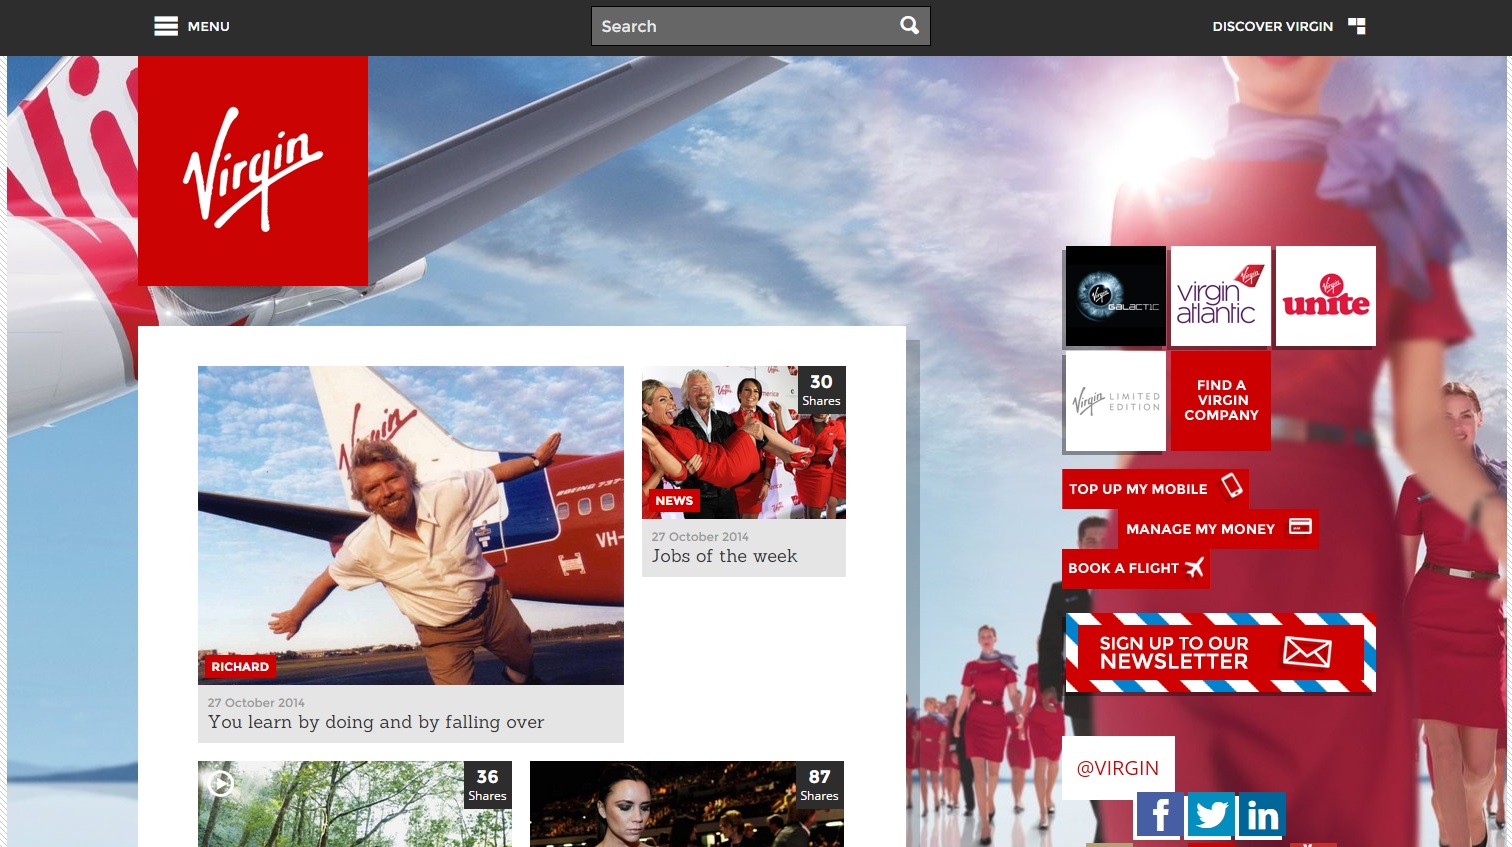Click the newsletter envelope icon
The height and width of the screenshot is (847, 1512).
tap(1307, 652)
